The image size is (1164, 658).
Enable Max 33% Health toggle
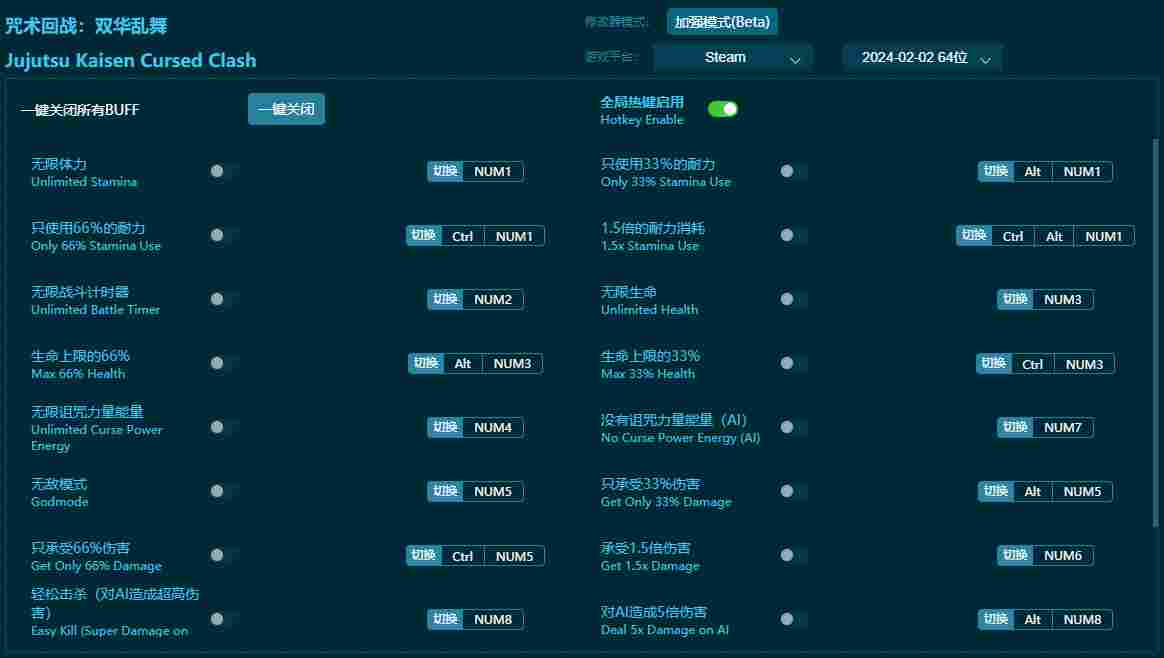(794, 362)
